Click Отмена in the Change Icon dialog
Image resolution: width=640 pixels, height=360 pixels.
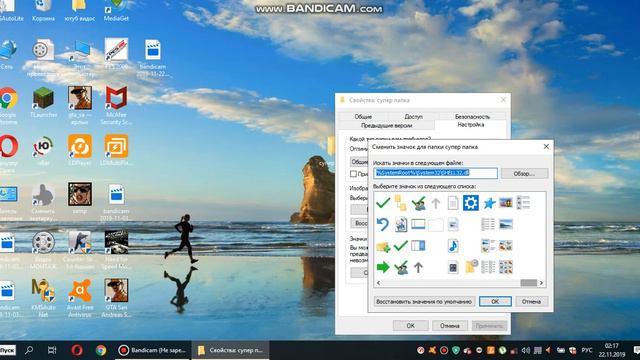(x=531, y=302)
